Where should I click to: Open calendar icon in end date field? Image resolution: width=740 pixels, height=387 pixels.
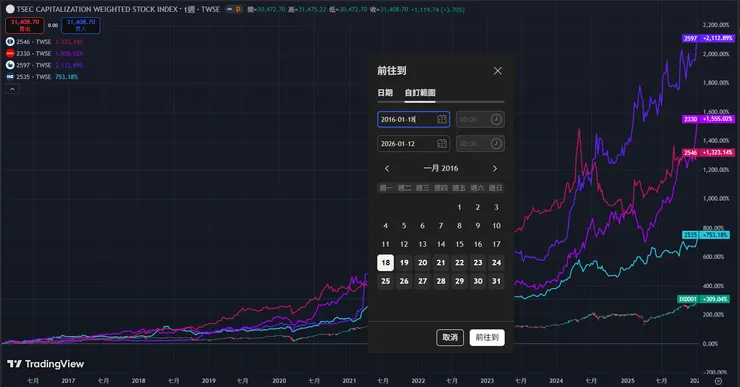[442, 143]
